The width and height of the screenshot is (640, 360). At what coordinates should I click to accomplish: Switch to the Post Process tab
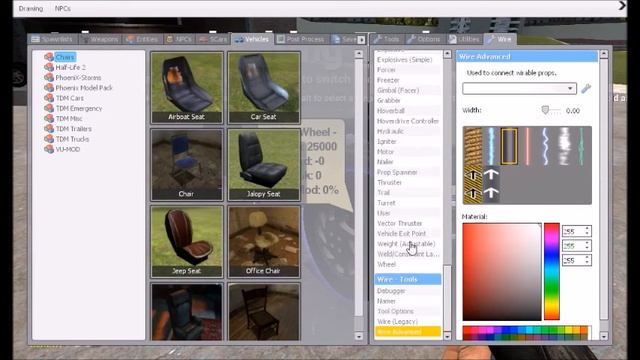click(301, 39)
